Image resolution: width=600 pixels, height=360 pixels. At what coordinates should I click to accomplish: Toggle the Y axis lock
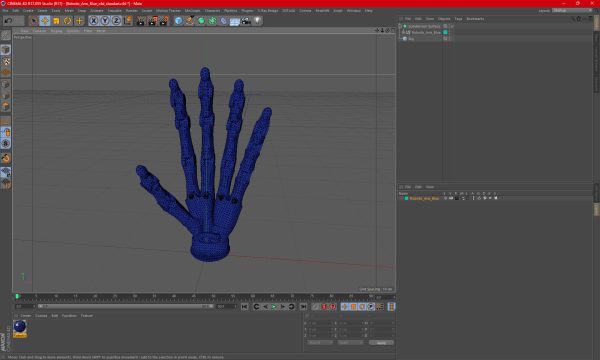tap(105, 21)
